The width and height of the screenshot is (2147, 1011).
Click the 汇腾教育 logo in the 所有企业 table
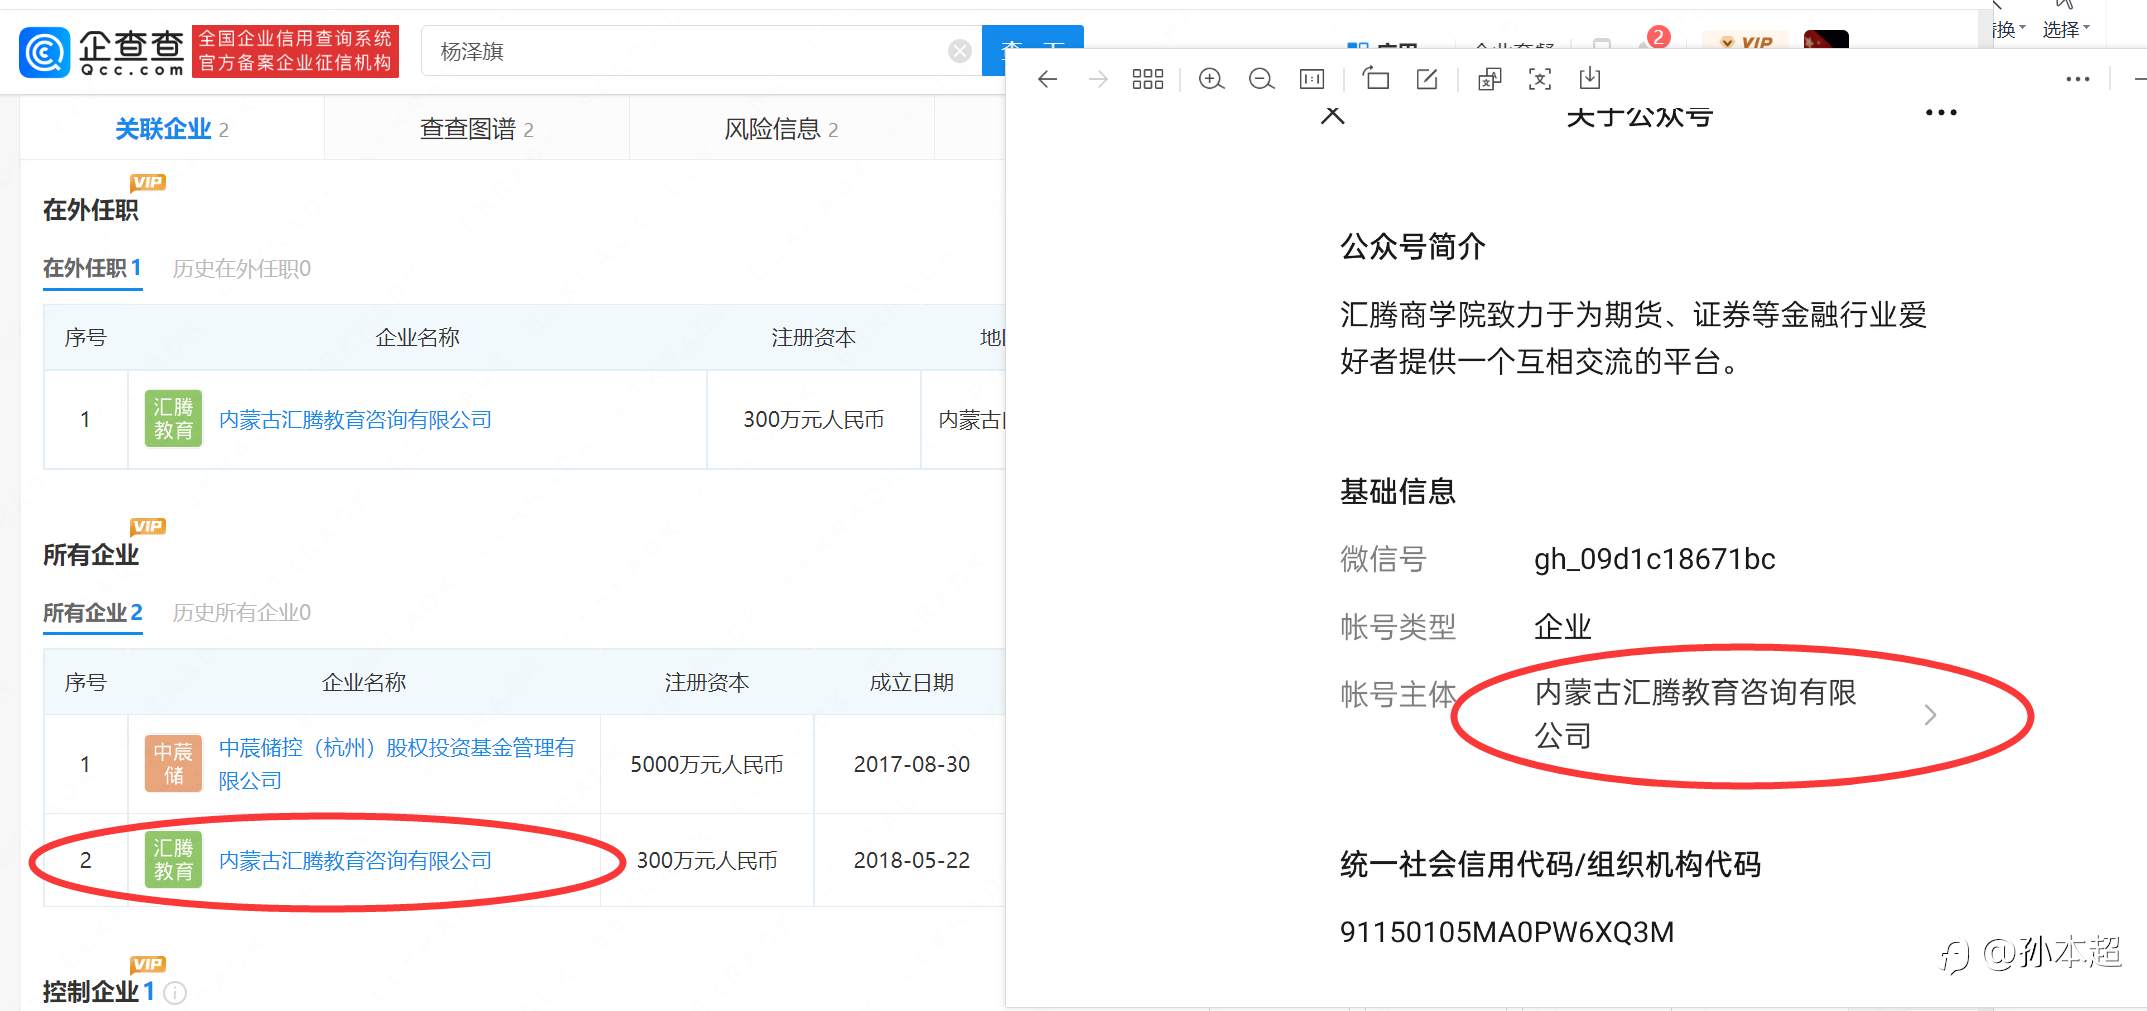[x=173, y=859]
